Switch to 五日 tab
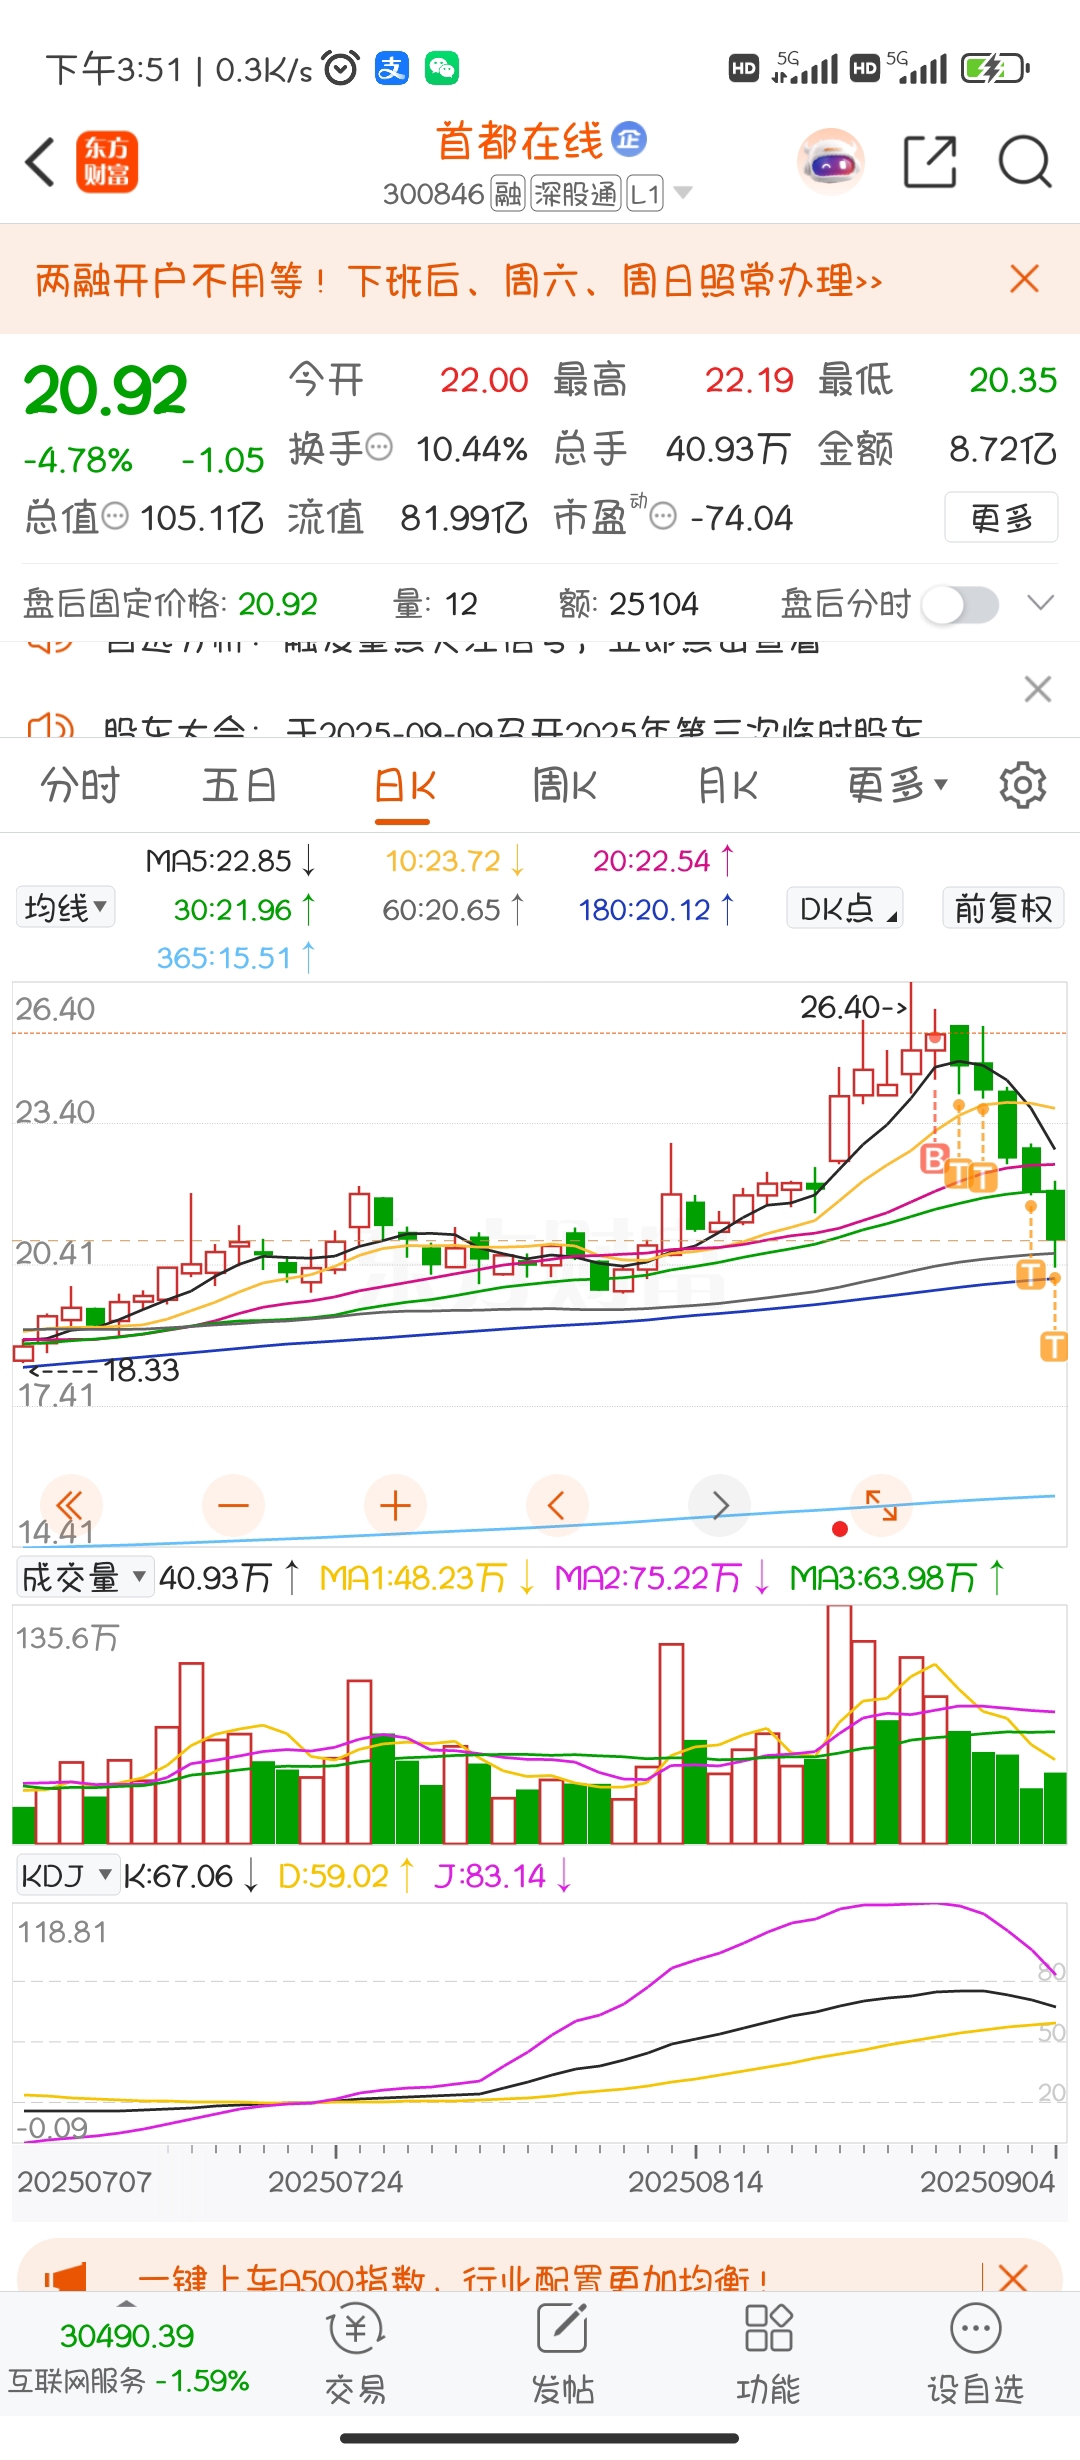The image size is (1080, 2460). pos(239,785)
